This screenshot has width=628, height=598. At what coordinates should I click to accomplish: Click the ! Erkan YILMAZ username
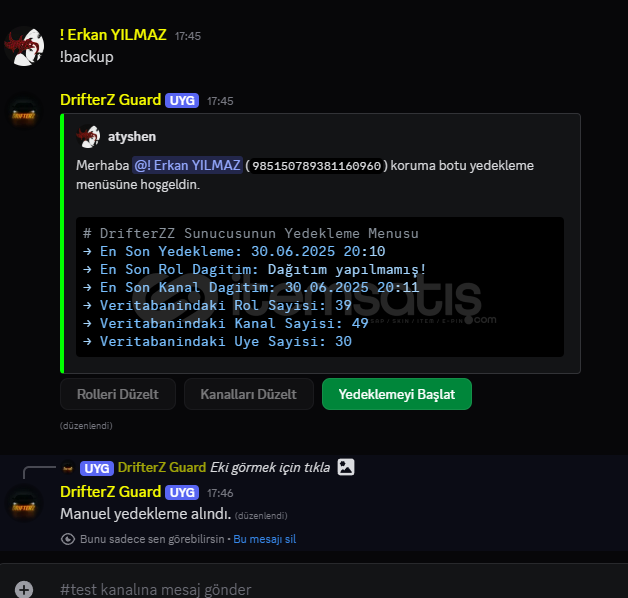pyautogui.click(x=113, y=35)
